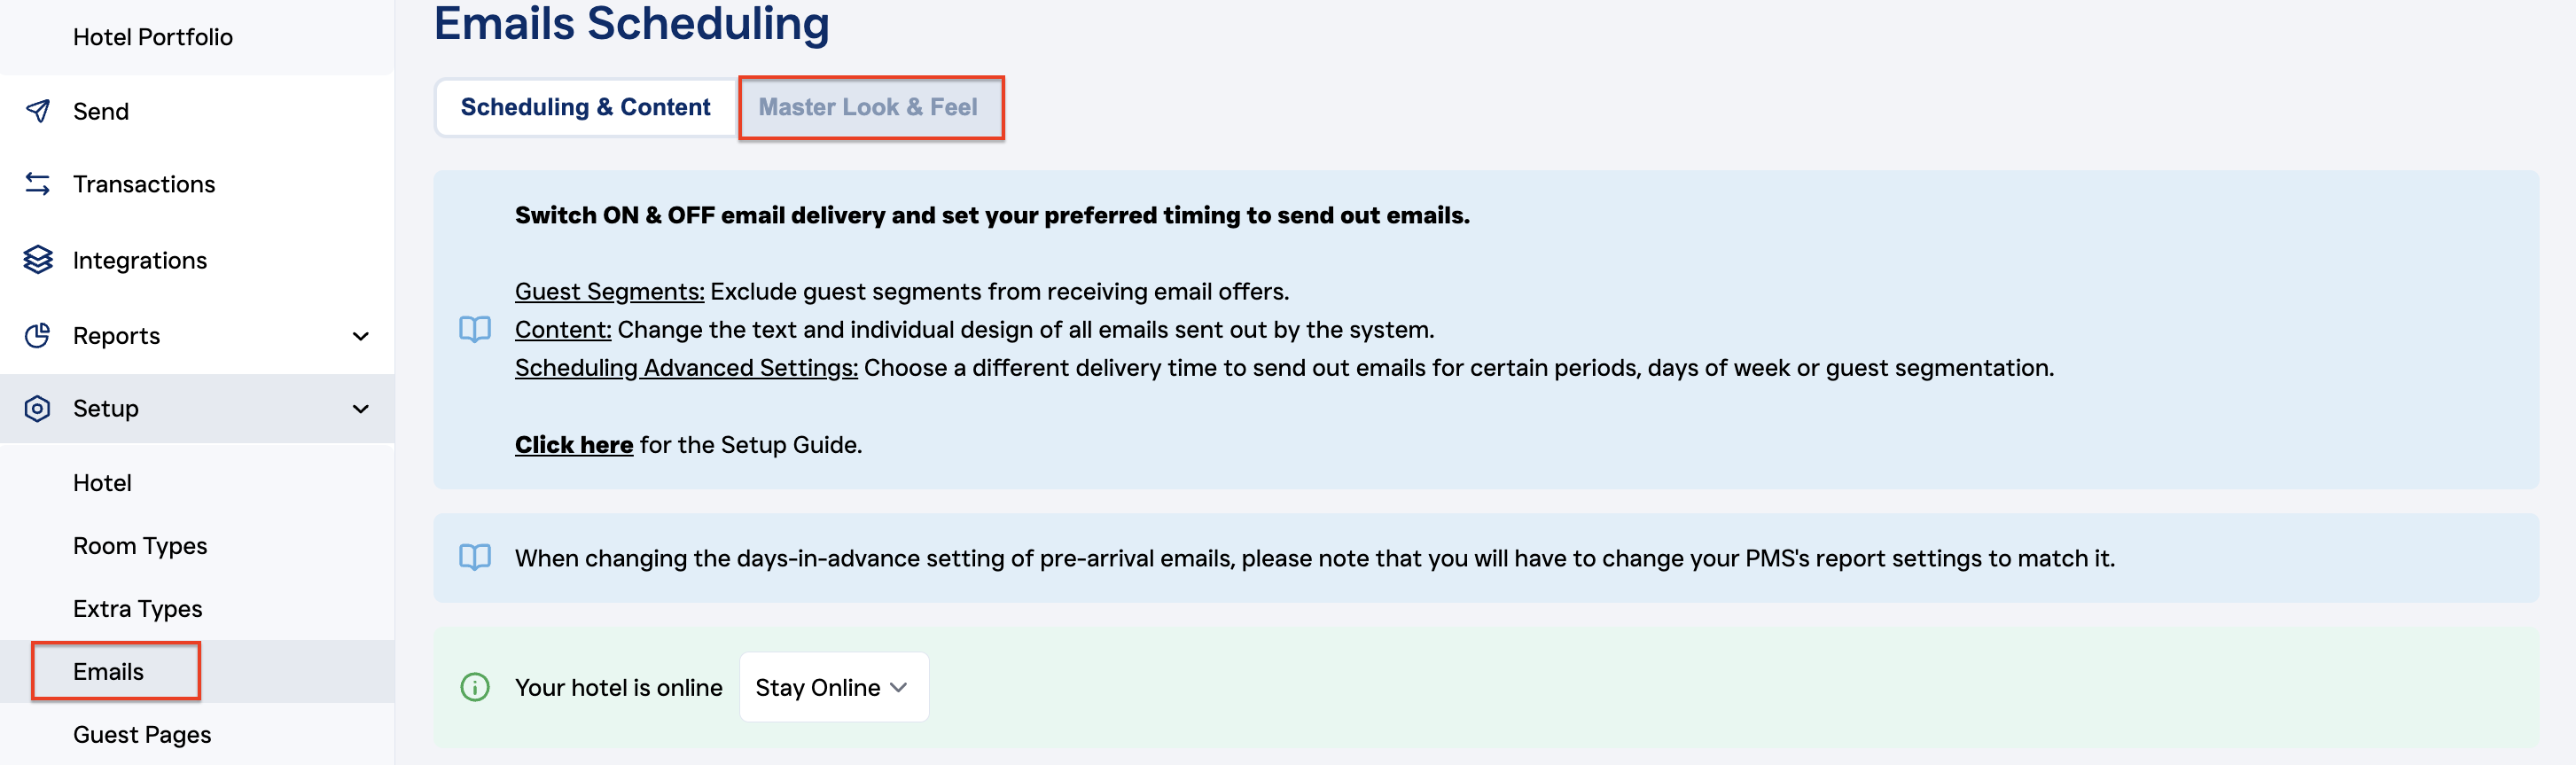Image resolution: width=2576 pixels, height=765 pixels.
Task: Open the Guest Segments link
Action: click(609, 291)
